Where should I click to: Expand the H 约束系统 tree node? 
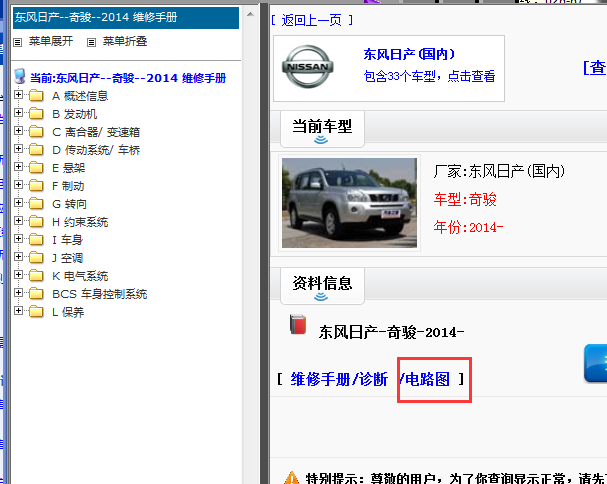pos(18,221)
